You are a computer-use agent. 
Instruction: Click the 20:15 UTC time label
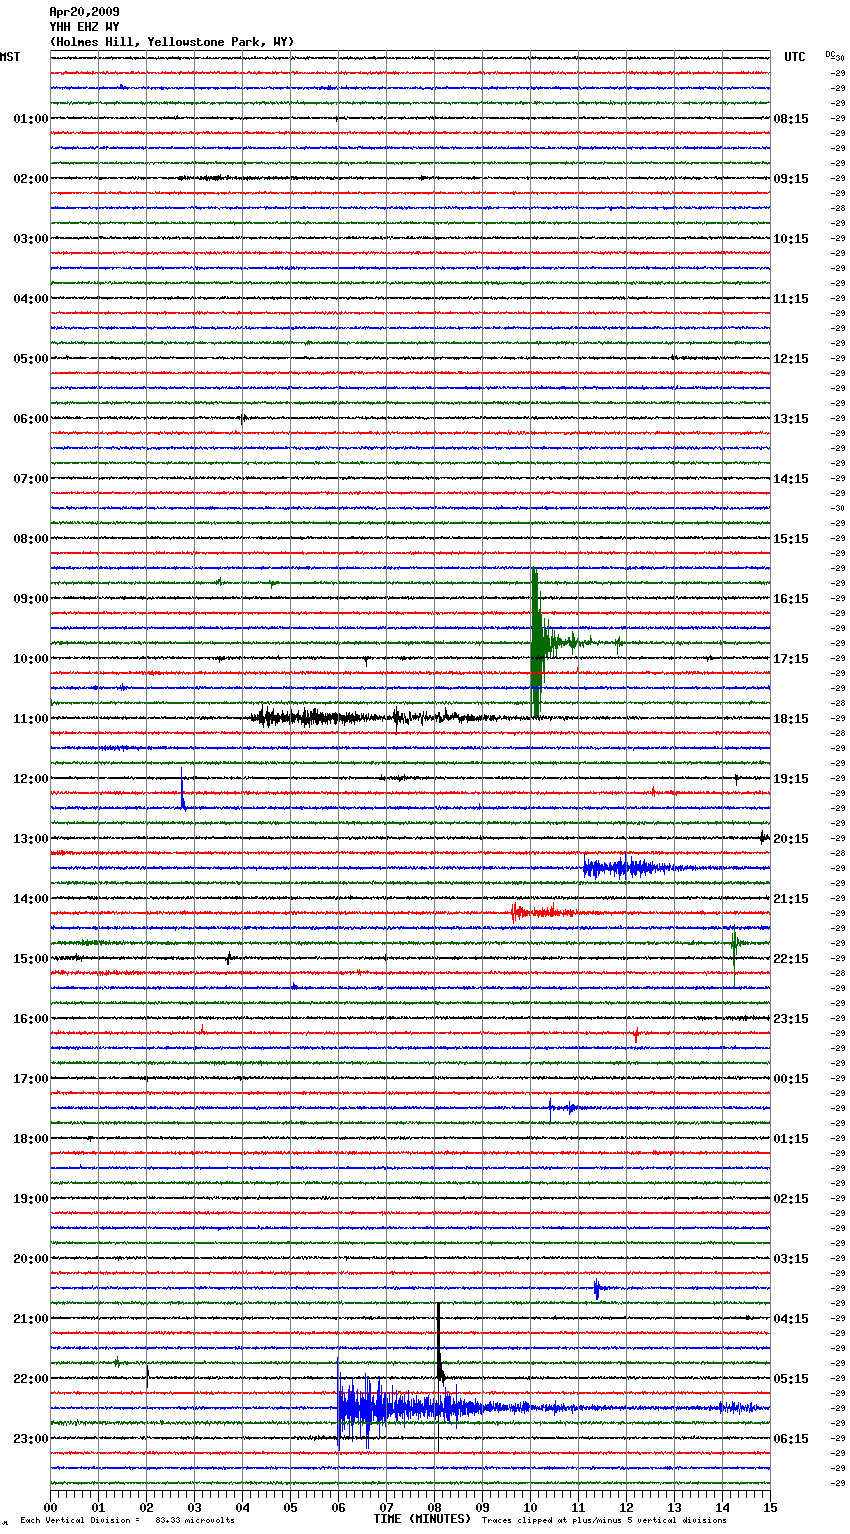pyautogui.click(x=791, y=839)
